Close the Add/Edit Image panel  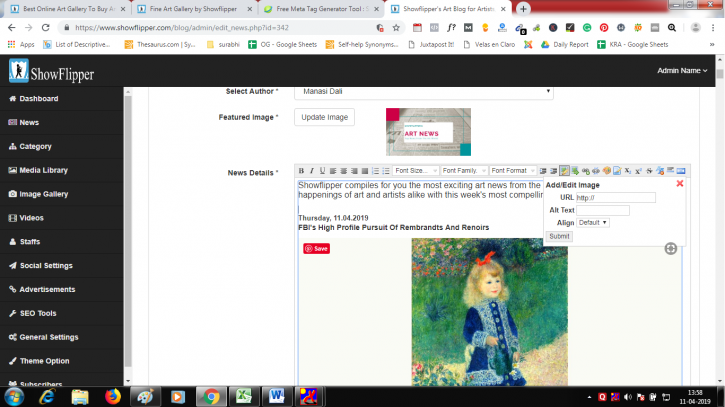point(680,184)
